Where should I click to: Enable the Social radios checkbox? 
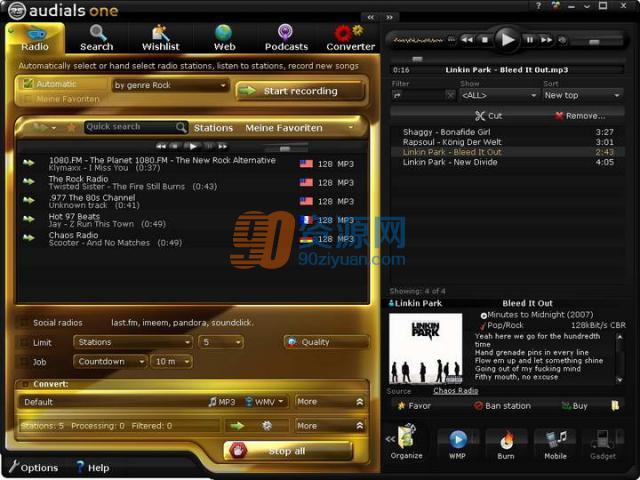tap(23, 322)
